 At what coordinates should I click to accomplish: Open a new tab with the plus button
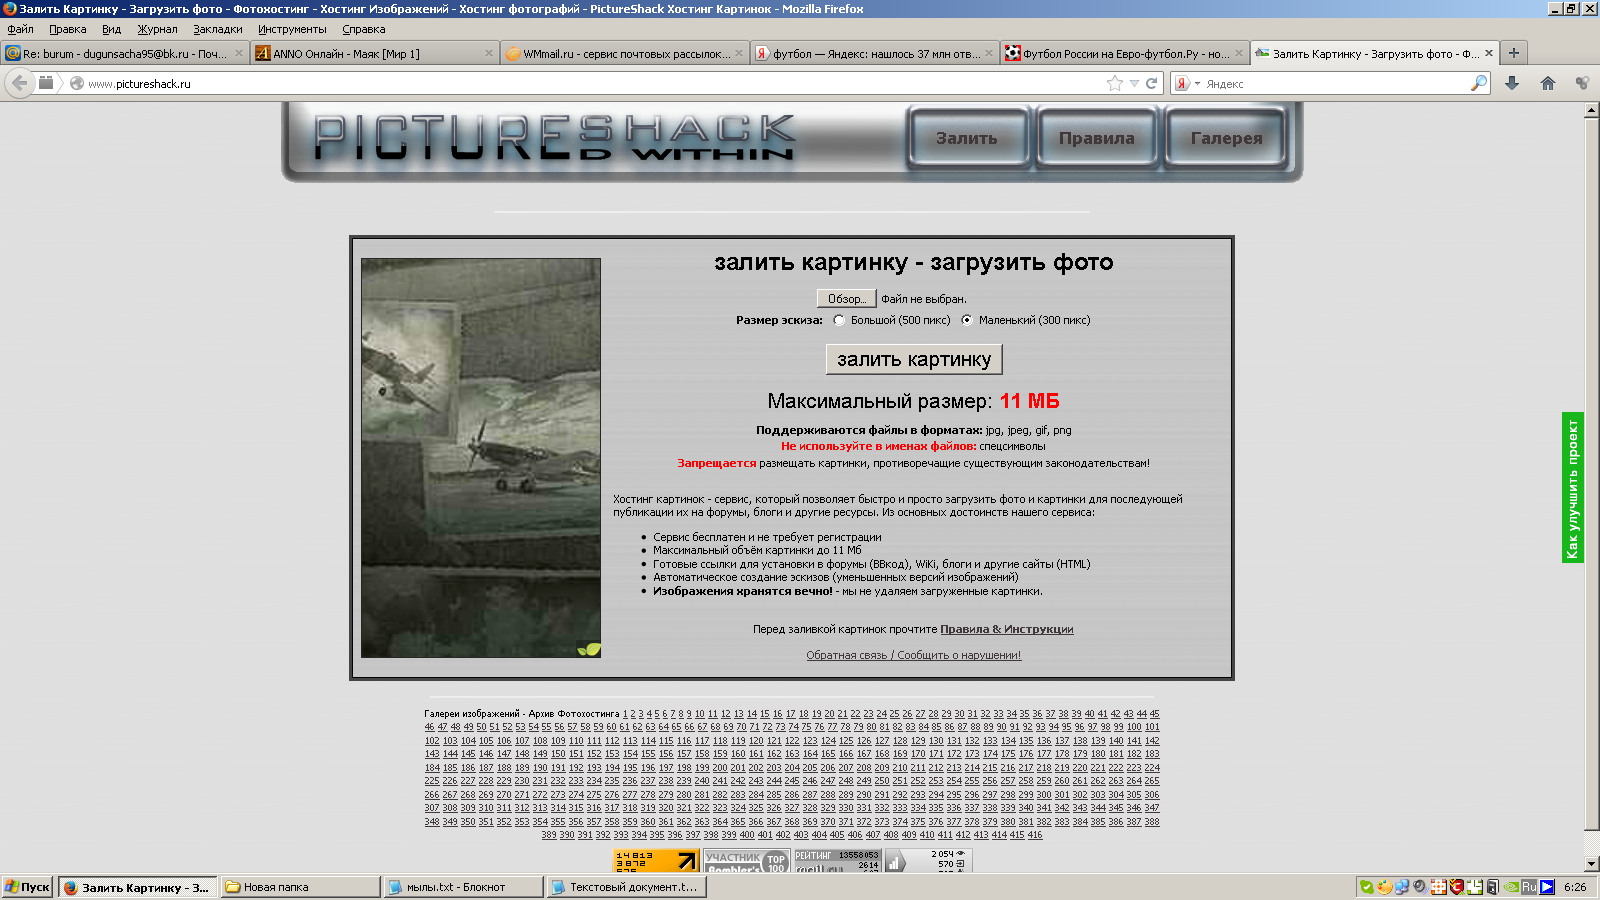[1513, 53]
